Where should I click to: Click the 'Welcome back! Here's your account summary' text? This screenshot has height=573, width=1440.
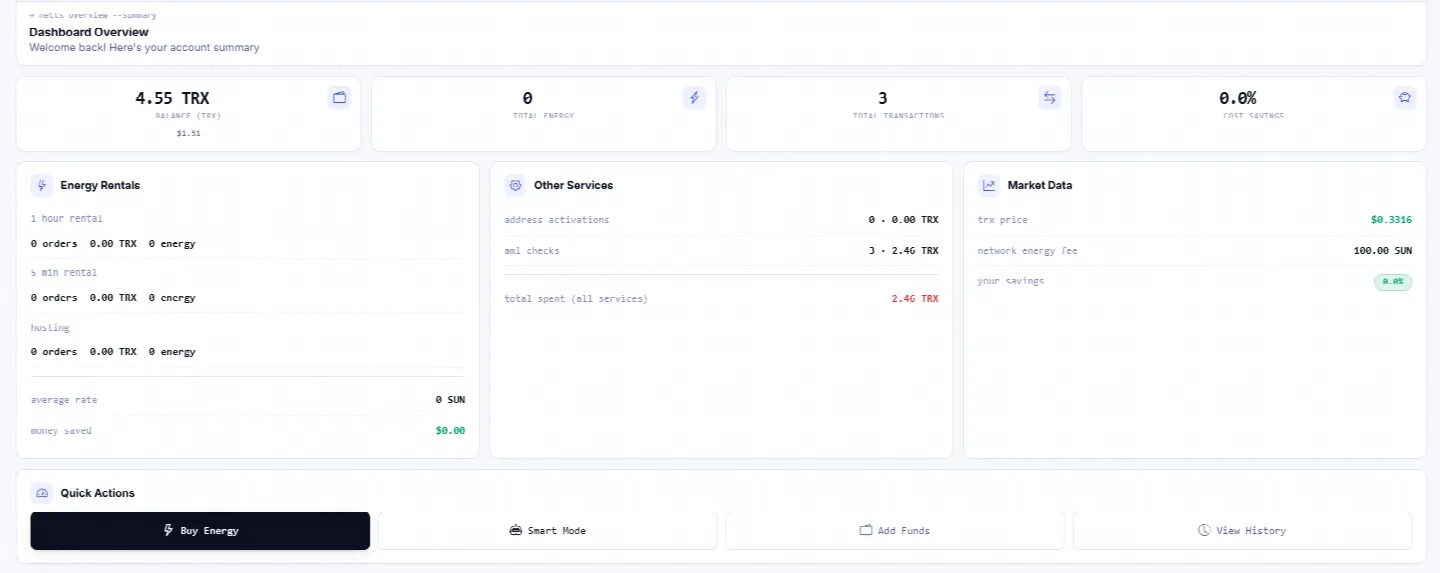click(x=144, y=48)
